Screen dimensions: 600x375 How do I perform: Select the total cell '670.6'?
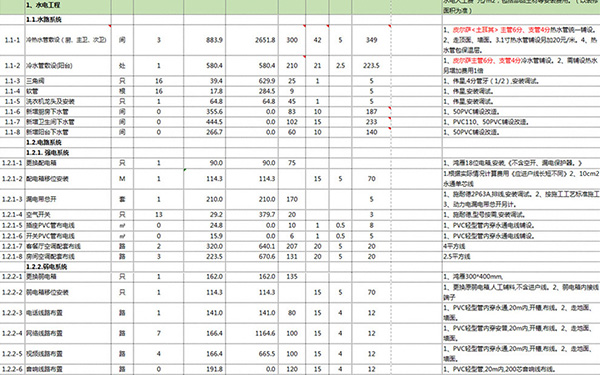pos(252,256)
